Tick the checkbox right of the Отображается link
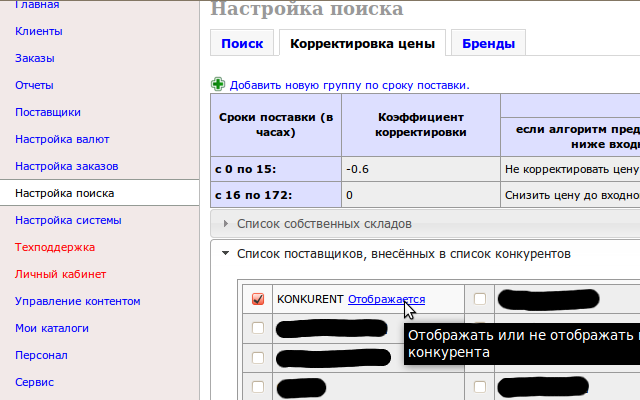 tap(480, 299)
